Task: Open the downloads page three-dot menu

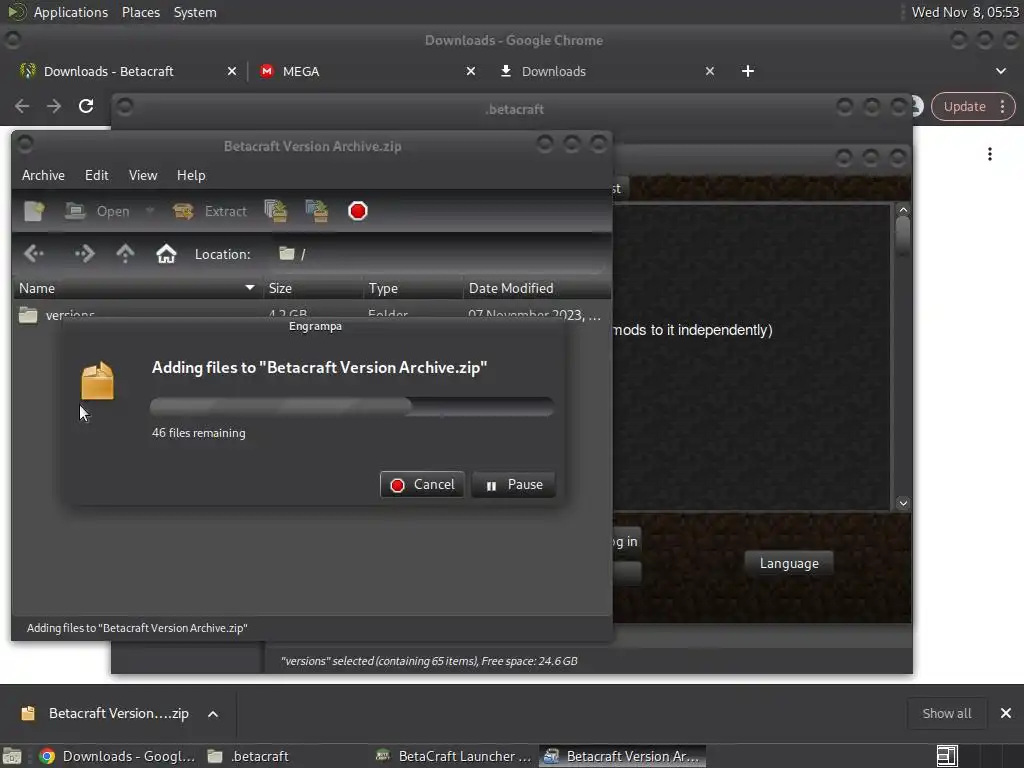Action: [x=990, y=154]
